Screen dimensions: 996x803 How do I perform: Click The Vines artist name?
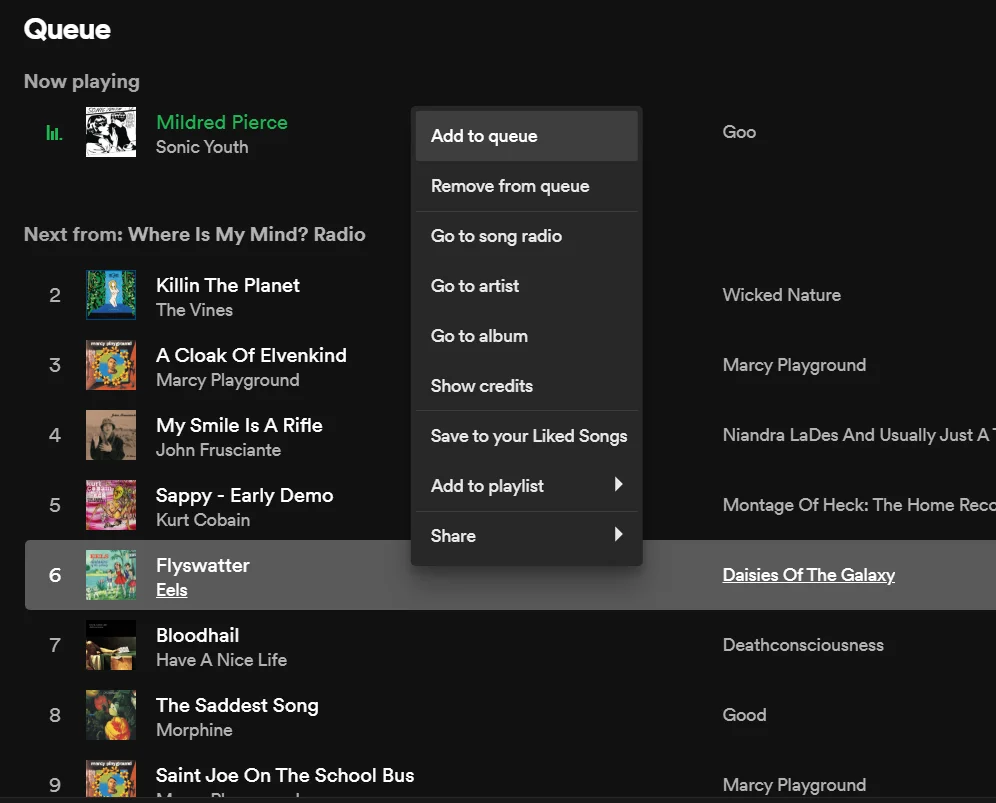(194, 310)
